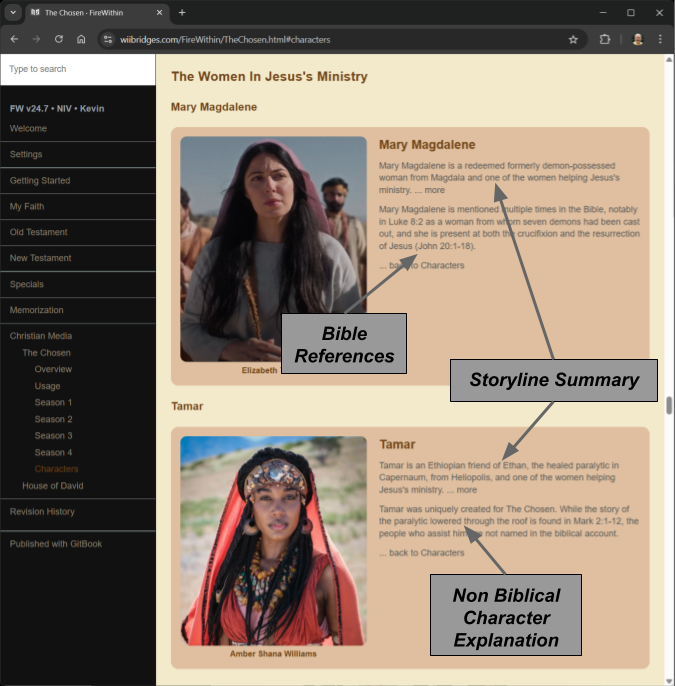Open the Welcome sidebar item
Viewport: 675px width, 686px height.
28,128
